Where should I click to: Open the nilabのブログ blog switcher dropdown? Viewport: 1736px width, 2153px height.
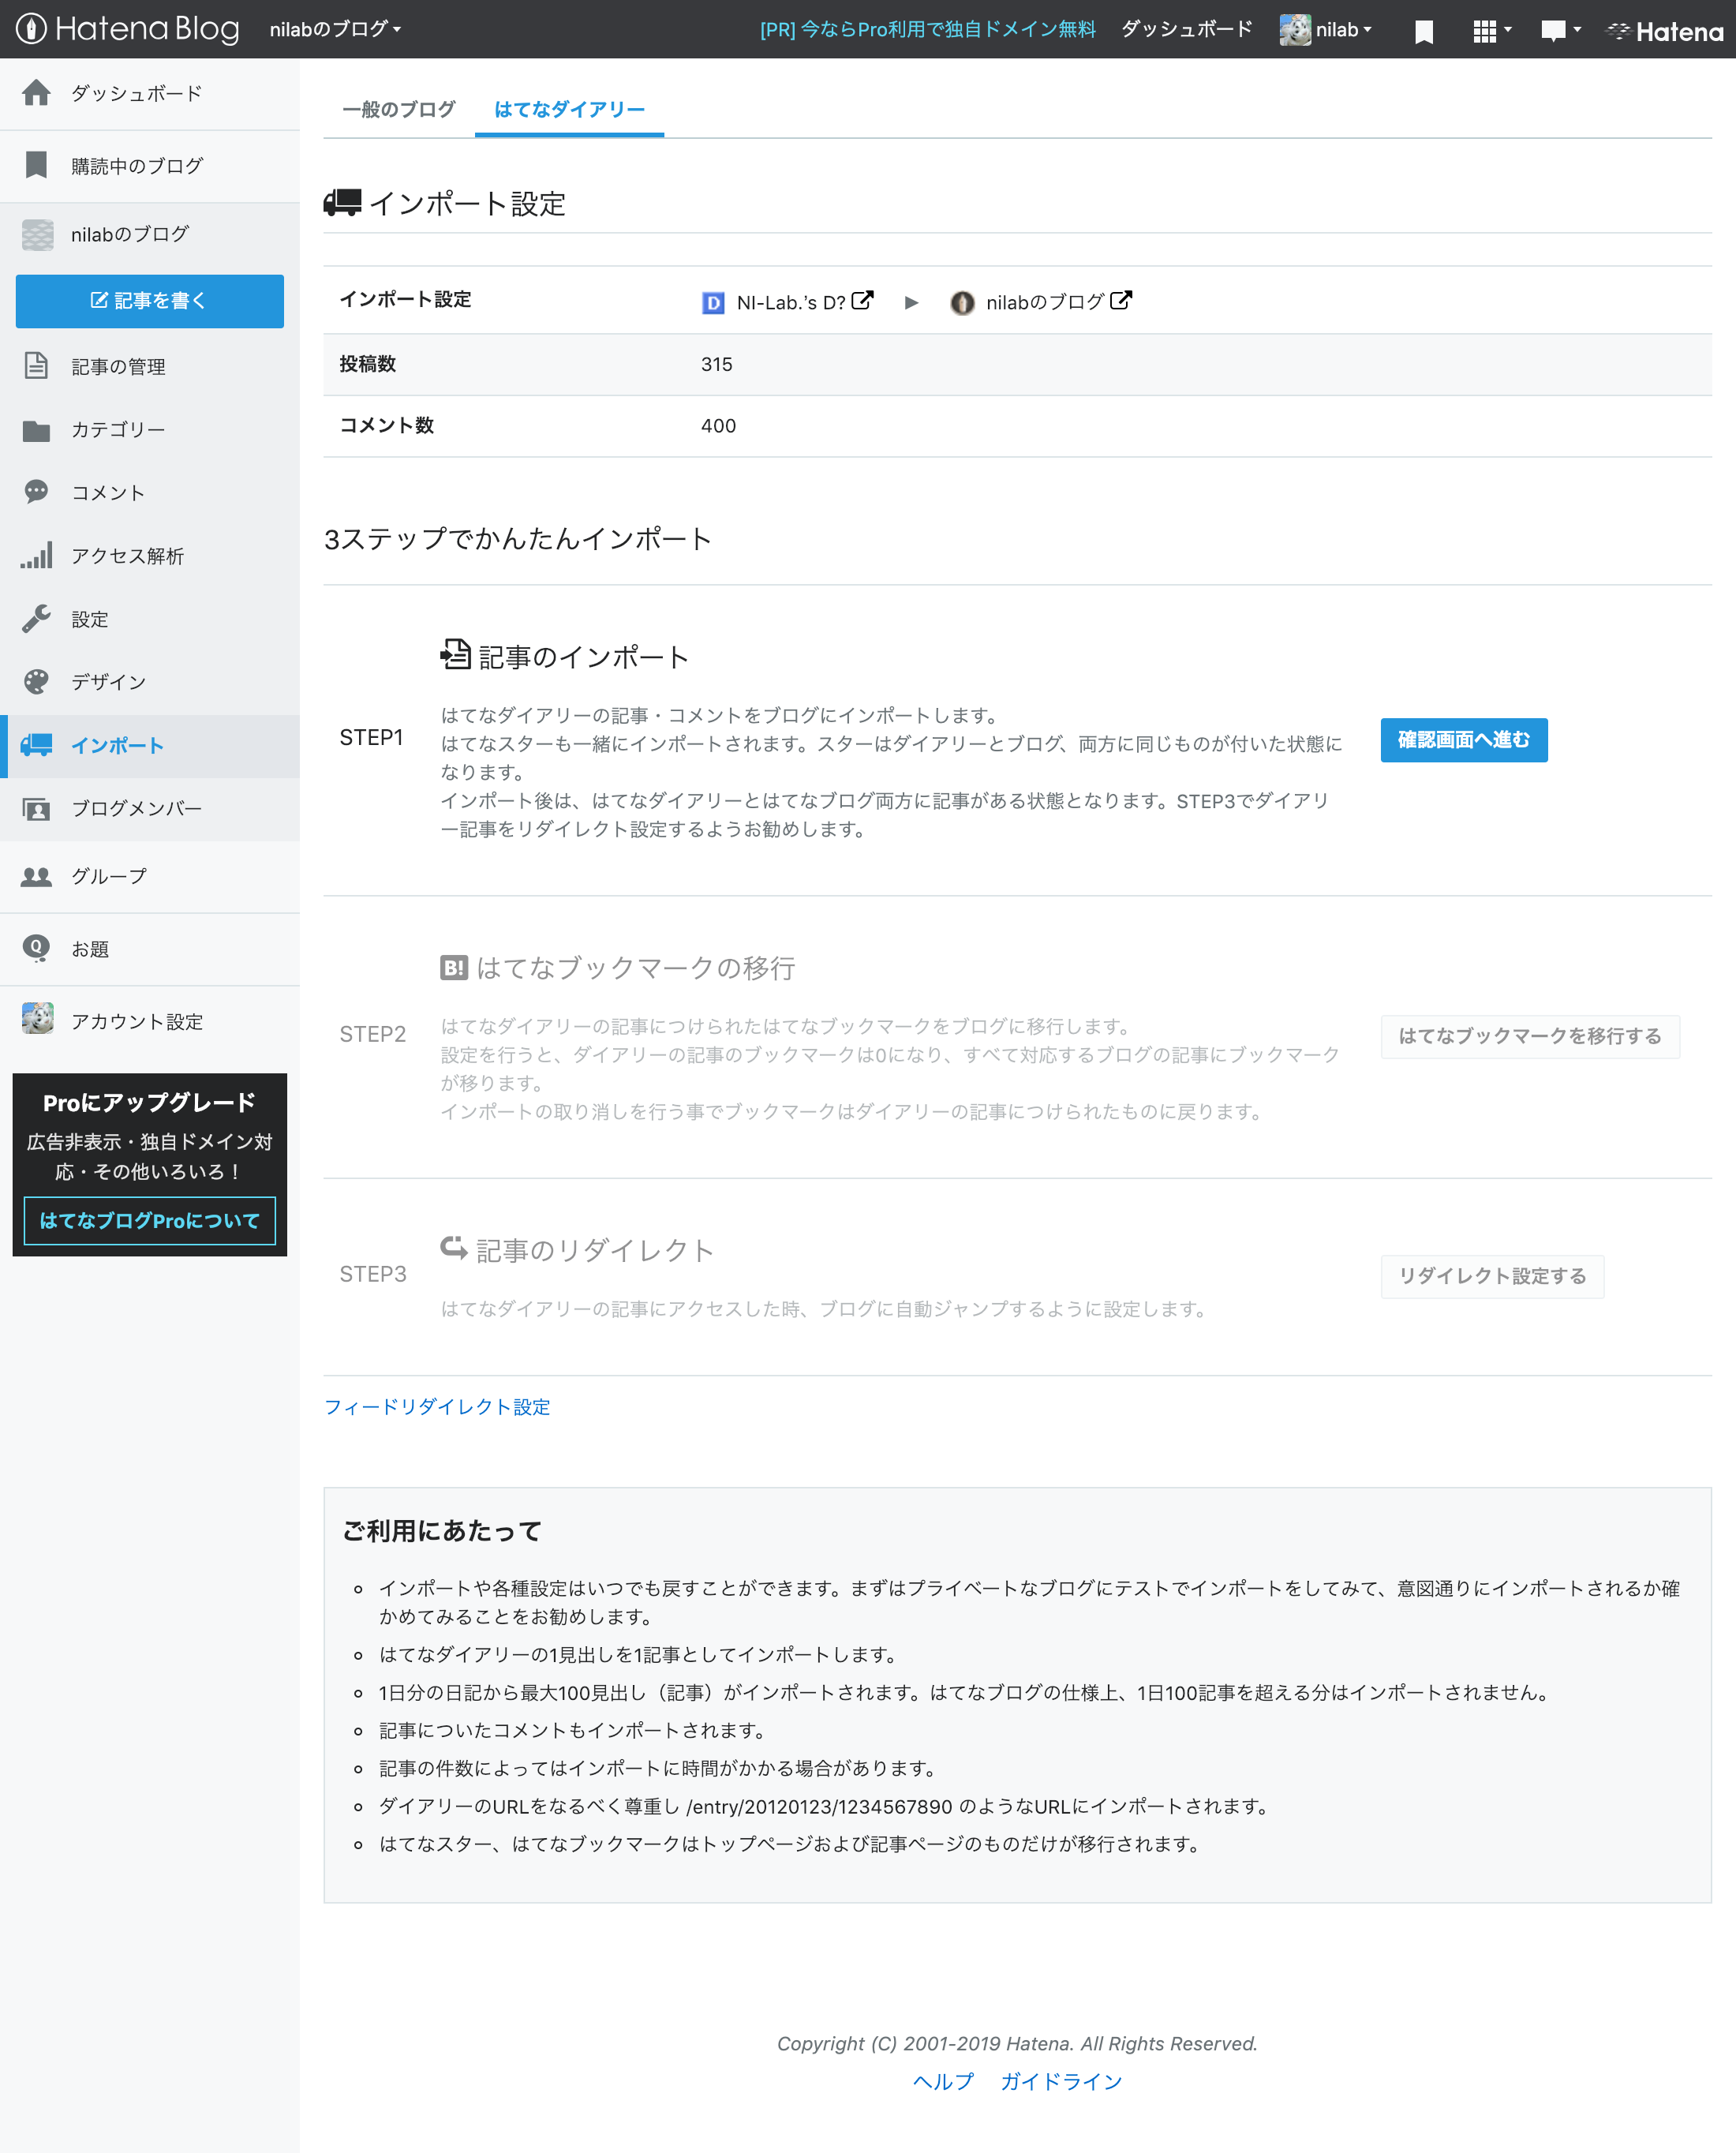(x=335, y=29)
